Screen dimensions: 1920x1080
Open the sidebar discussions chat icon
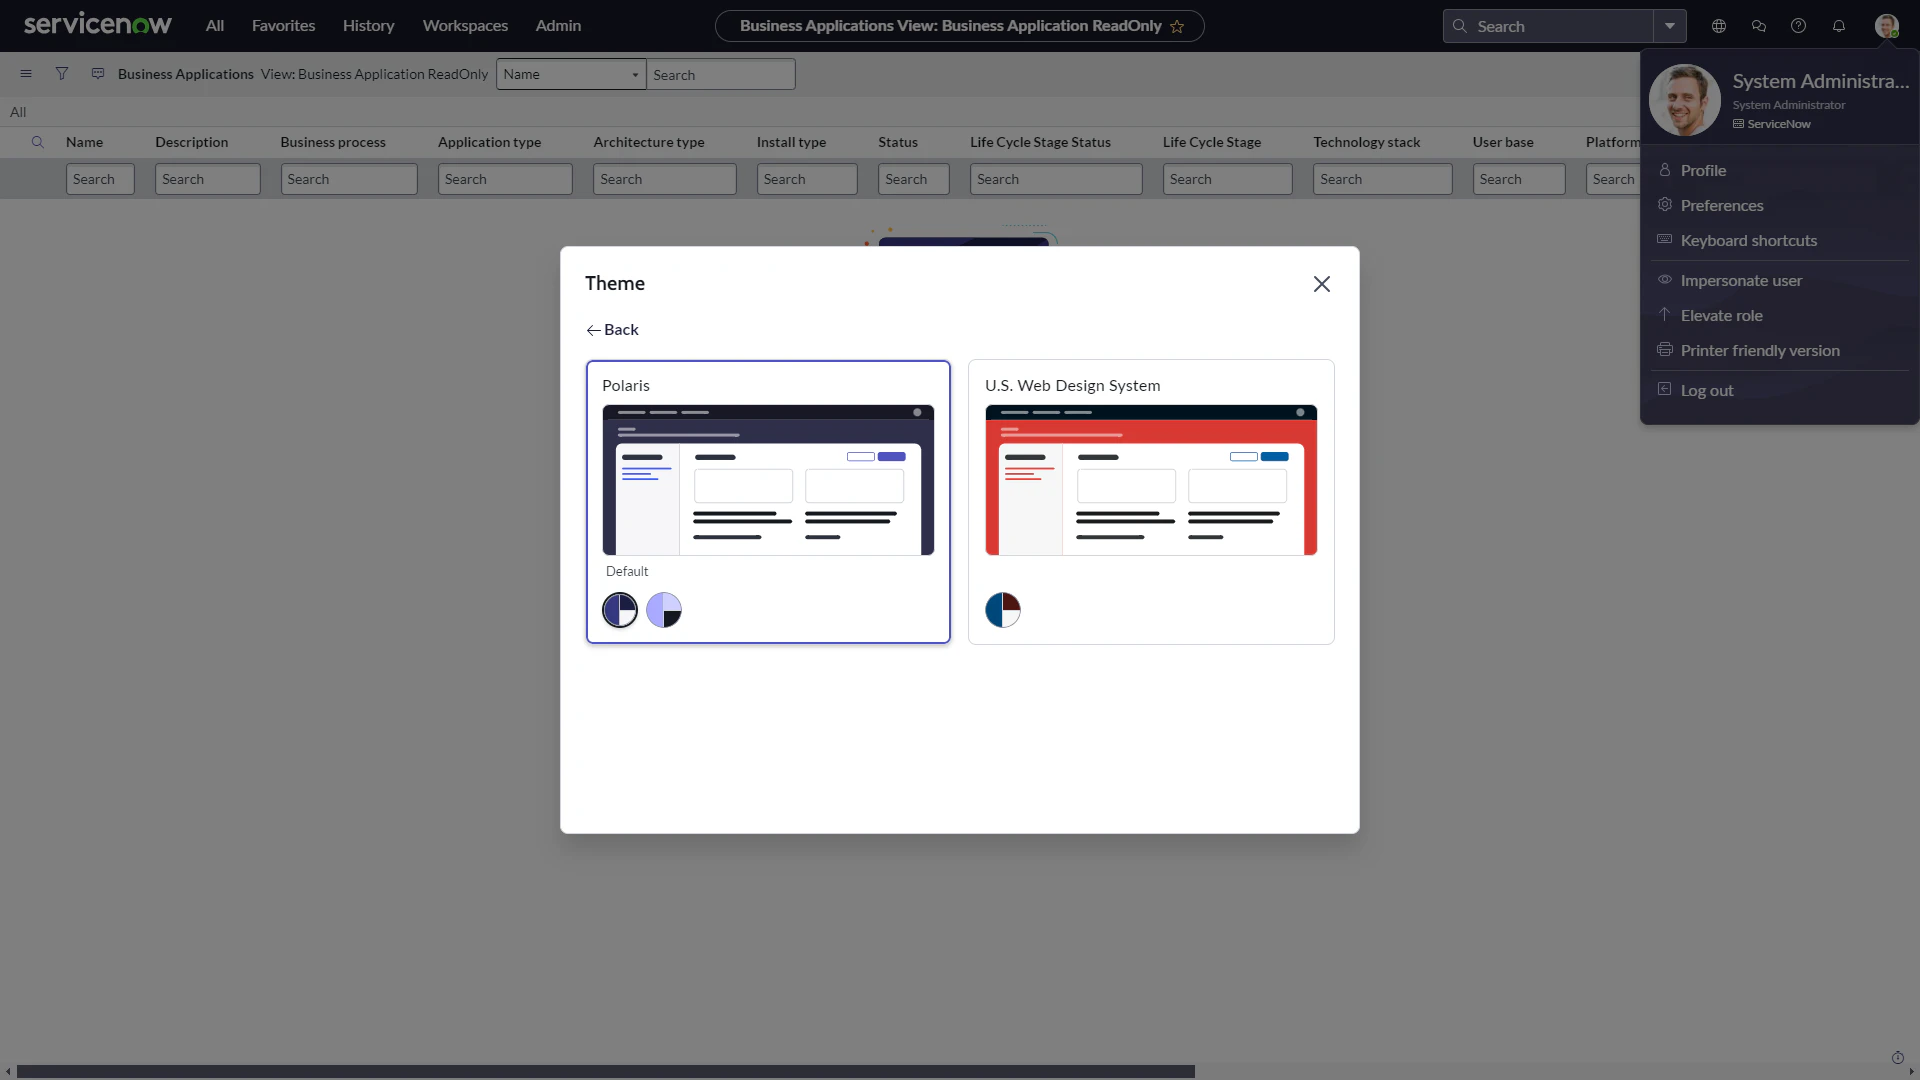(1759, 26)
